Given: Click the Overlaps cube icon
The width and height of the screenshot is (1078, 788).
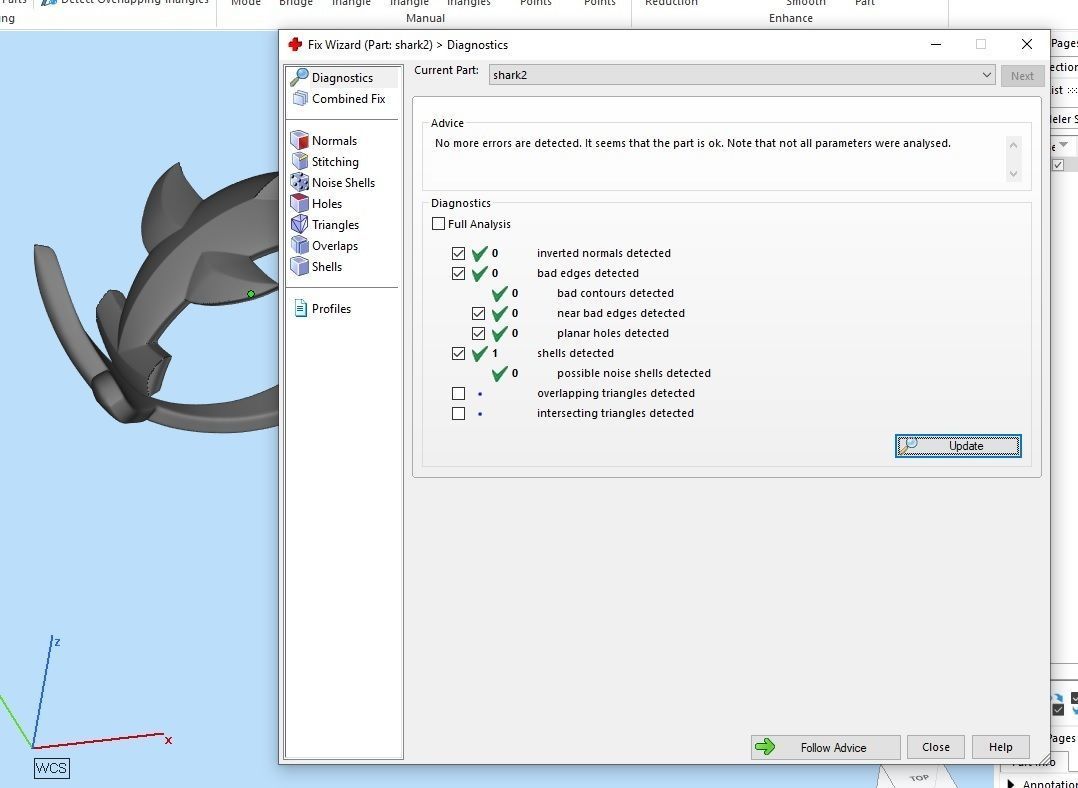Looking at the screenshot, I should tap(300, 245).
